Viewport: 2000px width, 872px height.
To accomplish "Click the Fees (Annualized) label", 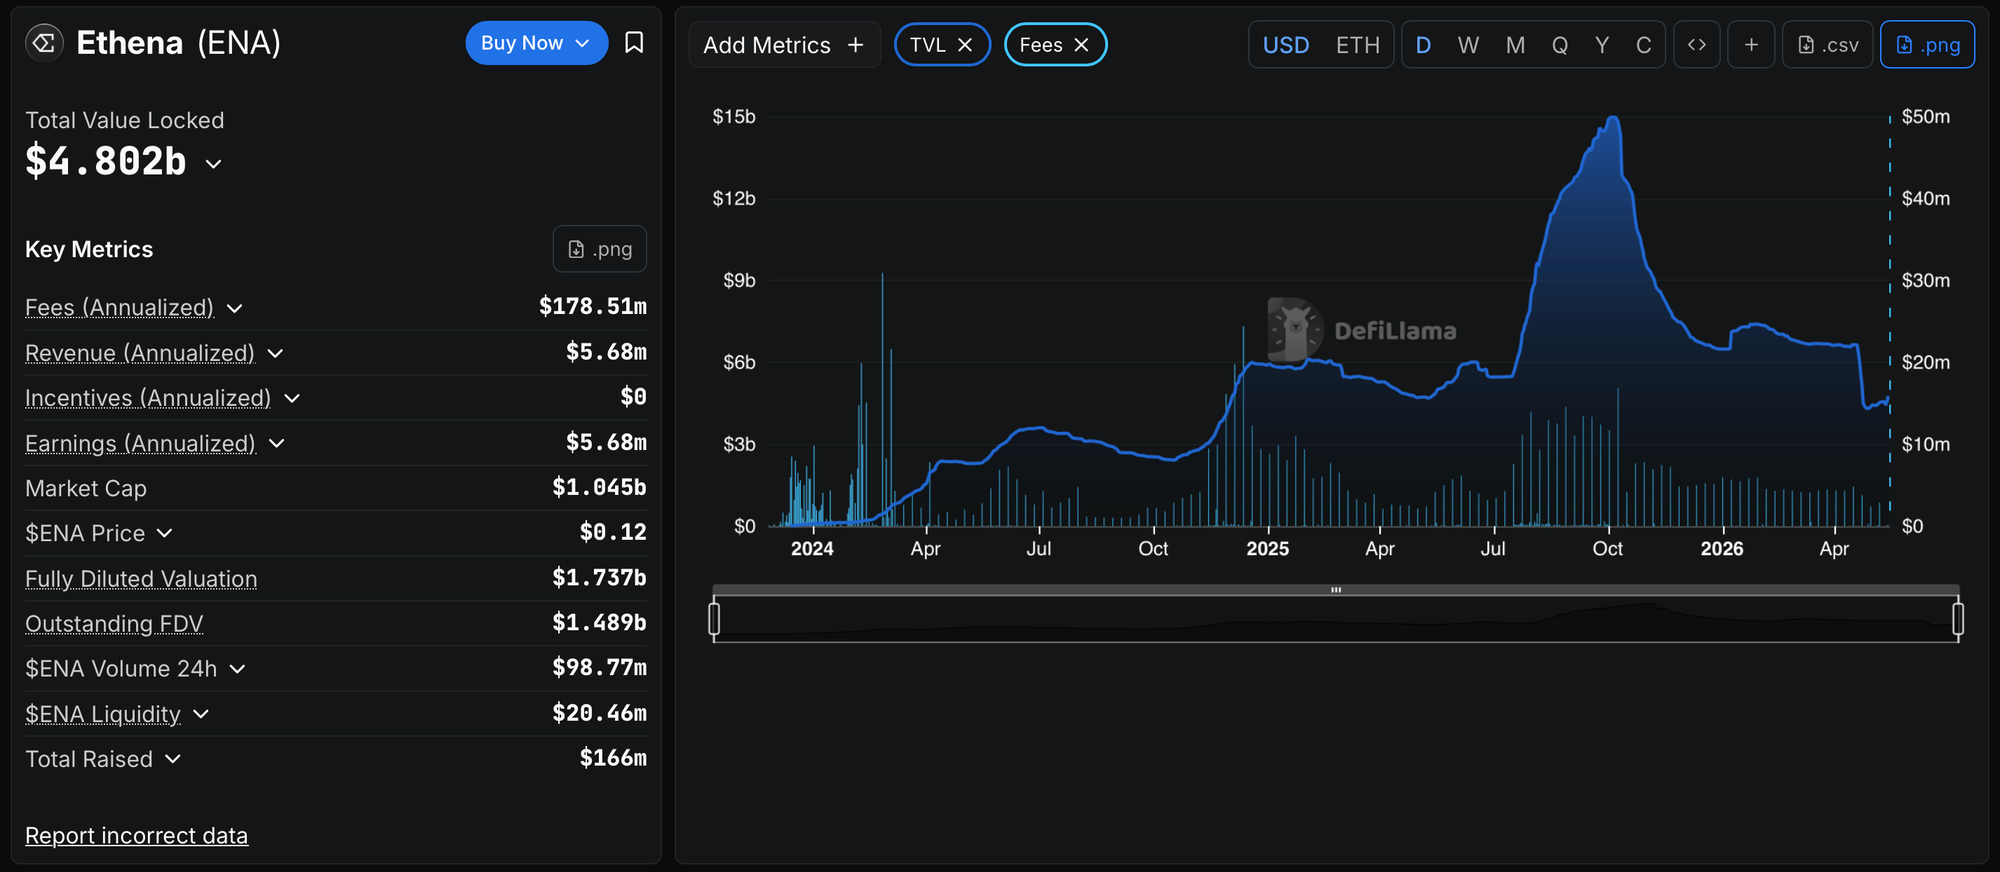I will click(x=119, y=307).
